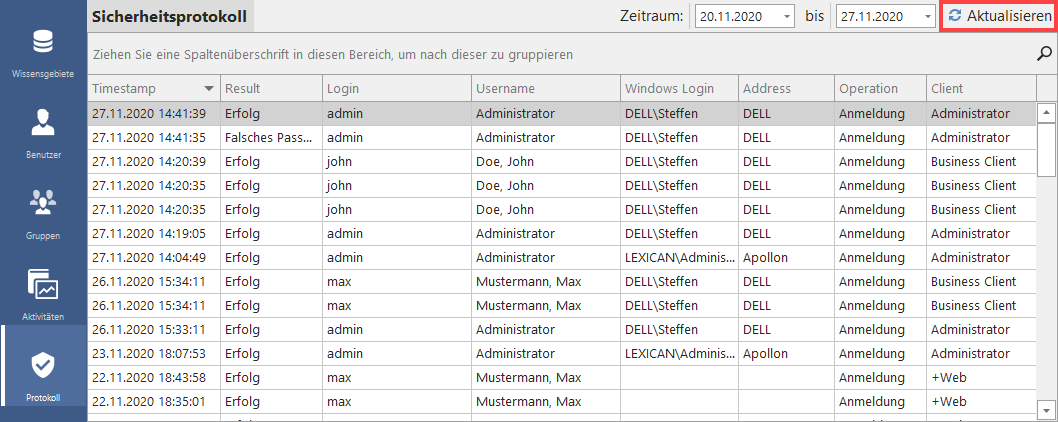Sort by the Windows Login column
1058x422 pixels.
pos(669,89)
